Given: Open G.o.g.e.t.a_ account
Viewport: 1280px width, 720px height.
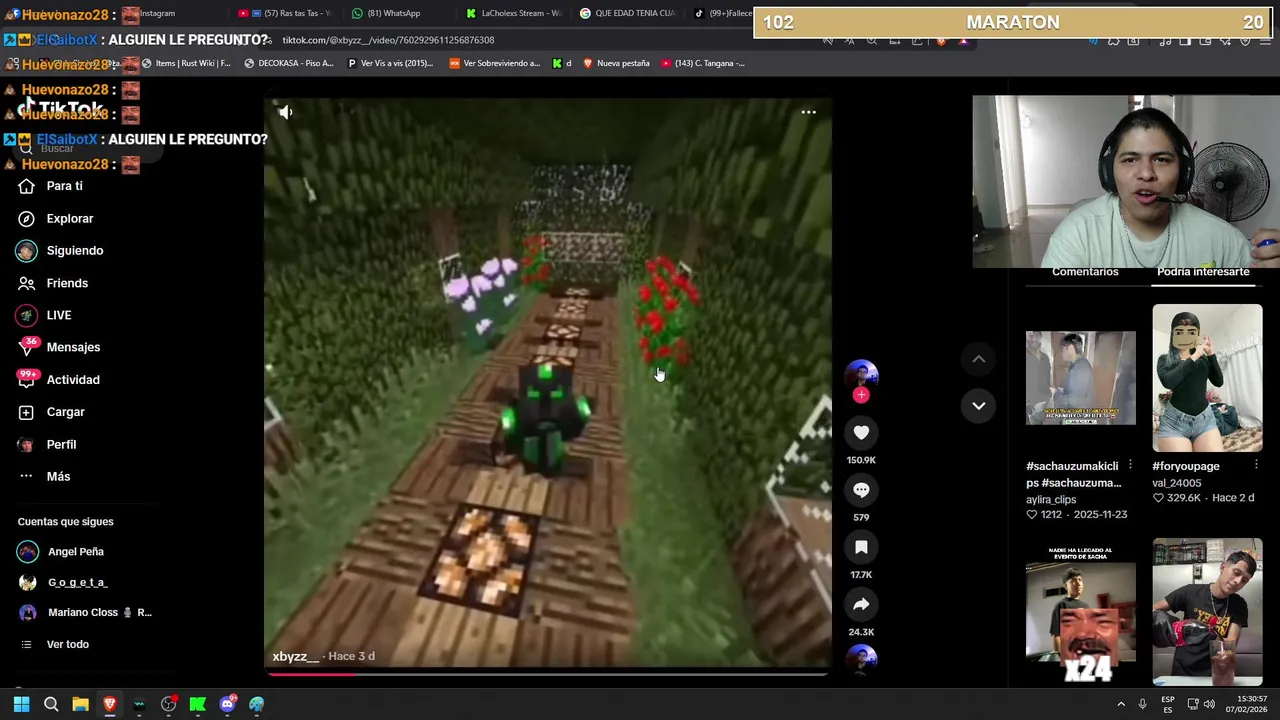Looking at the screenshot, I should coord(77,582).
